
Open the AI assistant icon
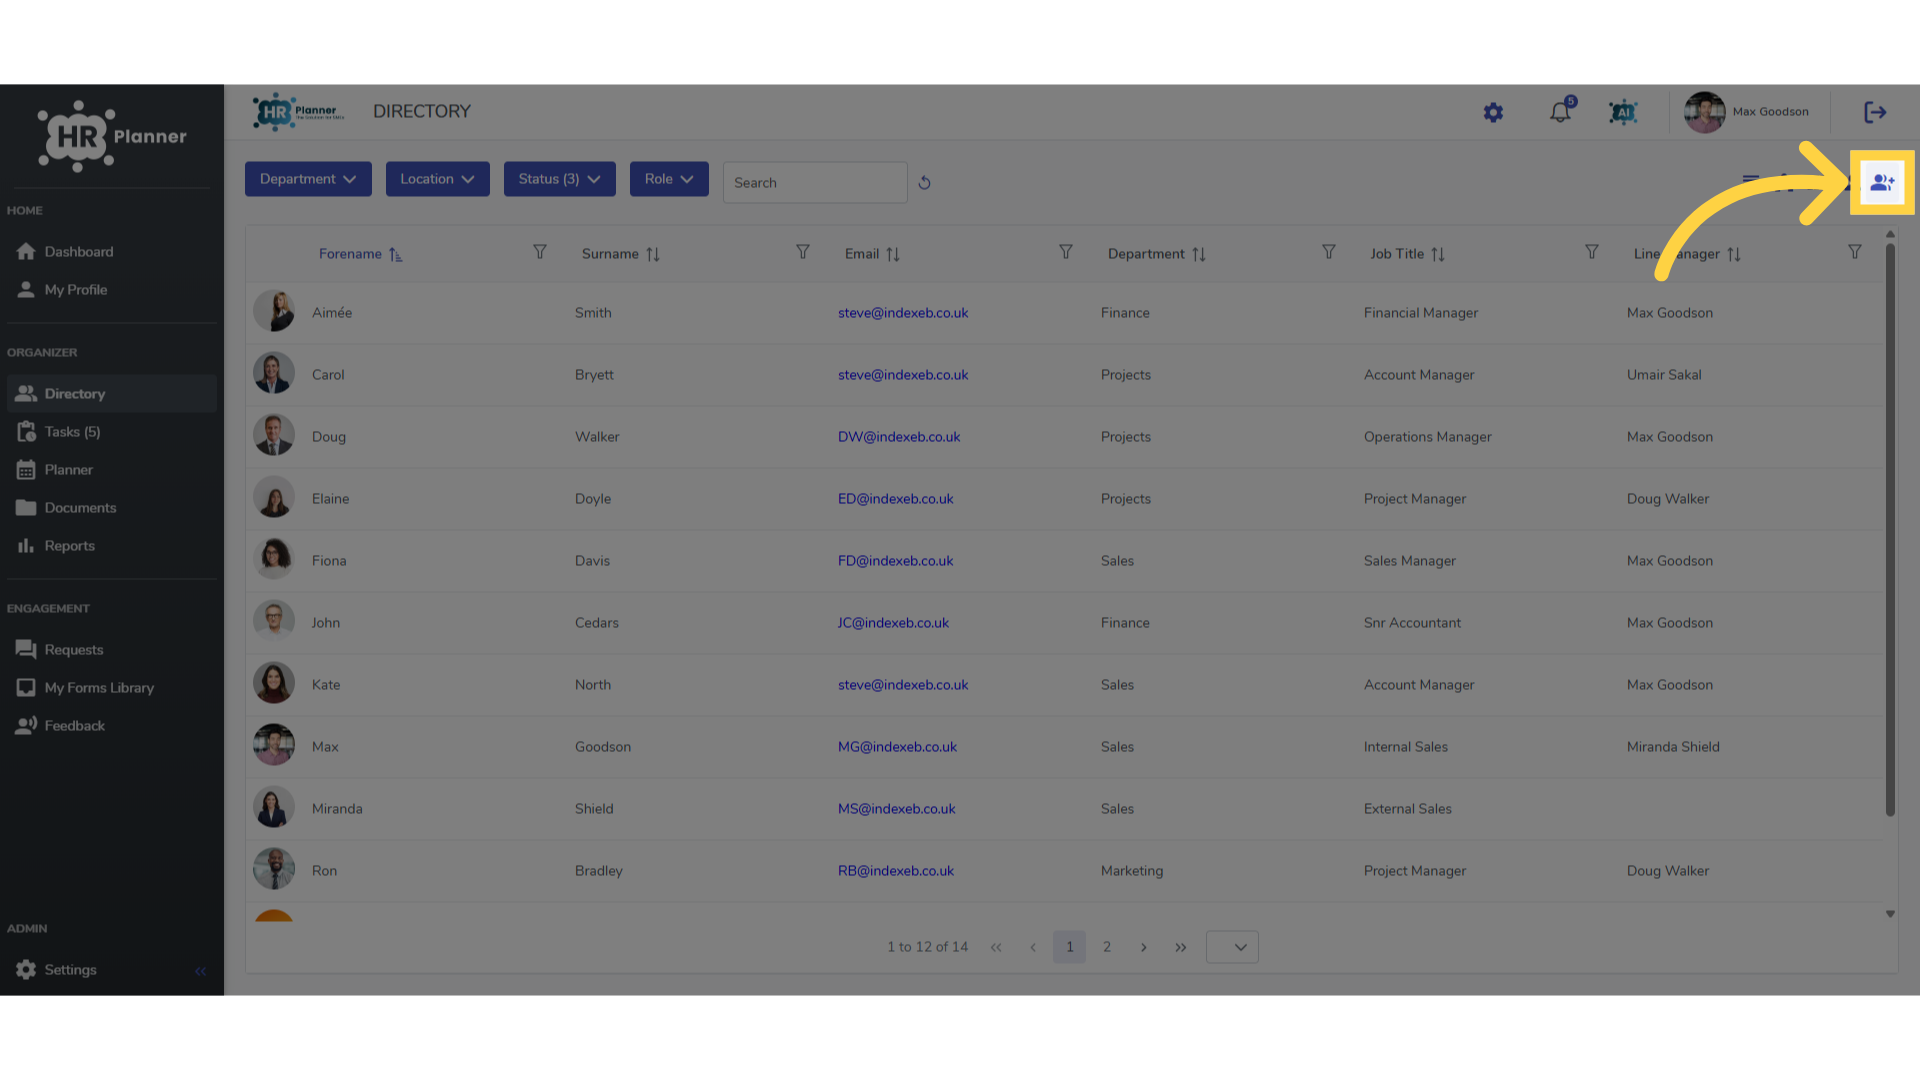tap(1623, 112)
